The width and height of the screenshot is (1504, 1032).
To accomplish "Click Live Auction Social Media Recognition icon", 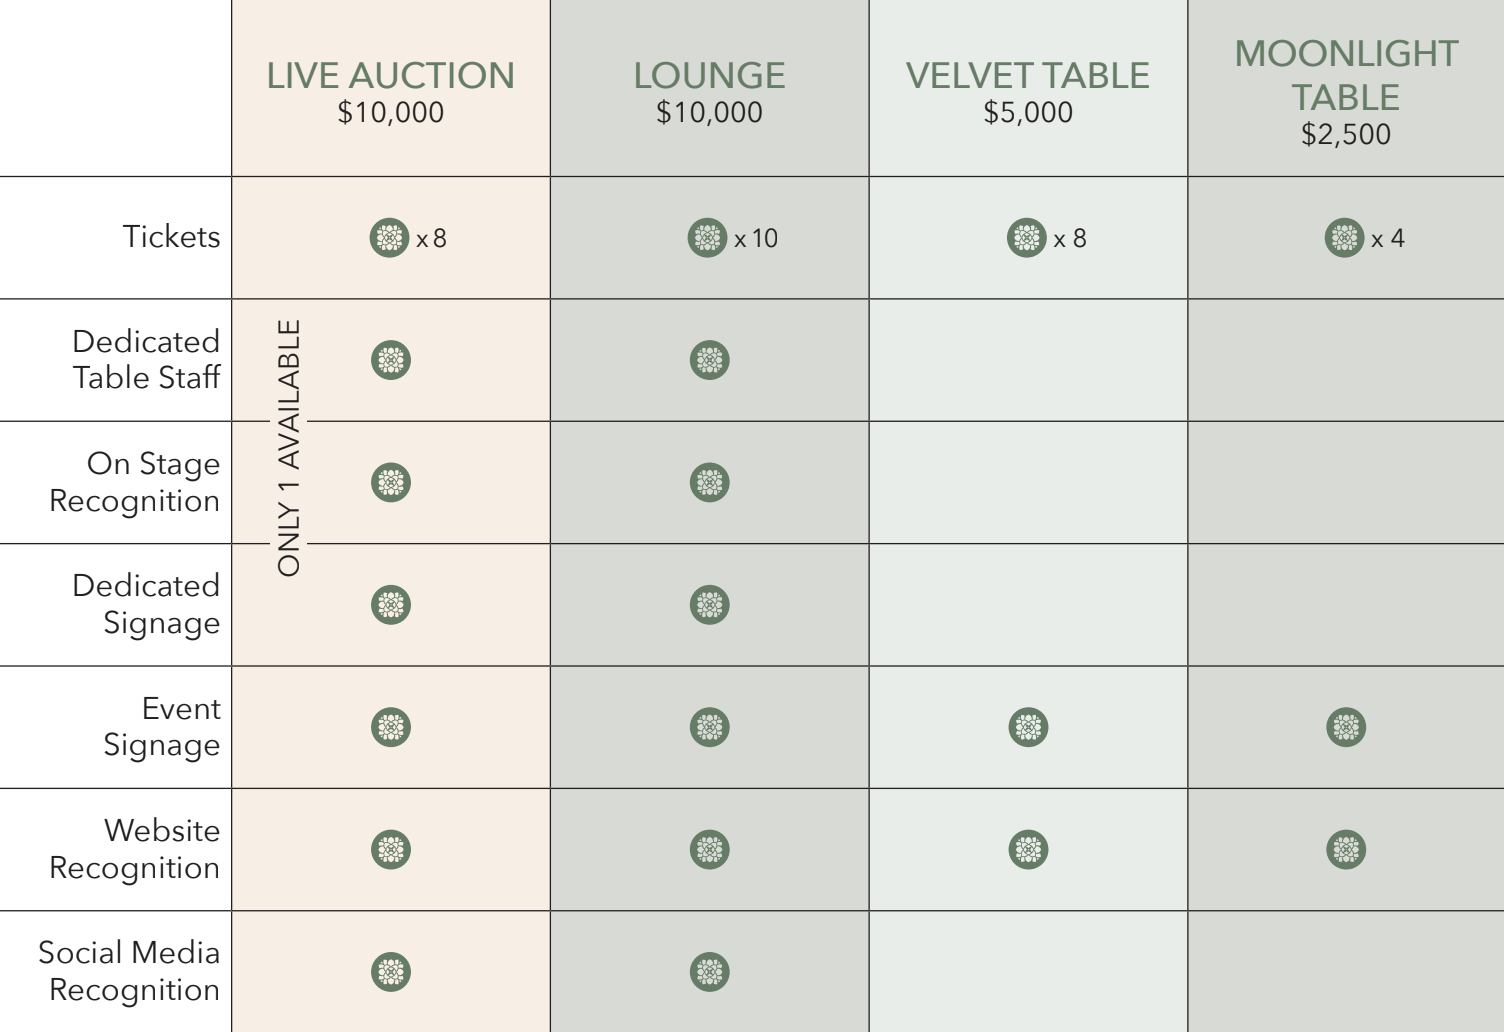I will coord(391,972).
